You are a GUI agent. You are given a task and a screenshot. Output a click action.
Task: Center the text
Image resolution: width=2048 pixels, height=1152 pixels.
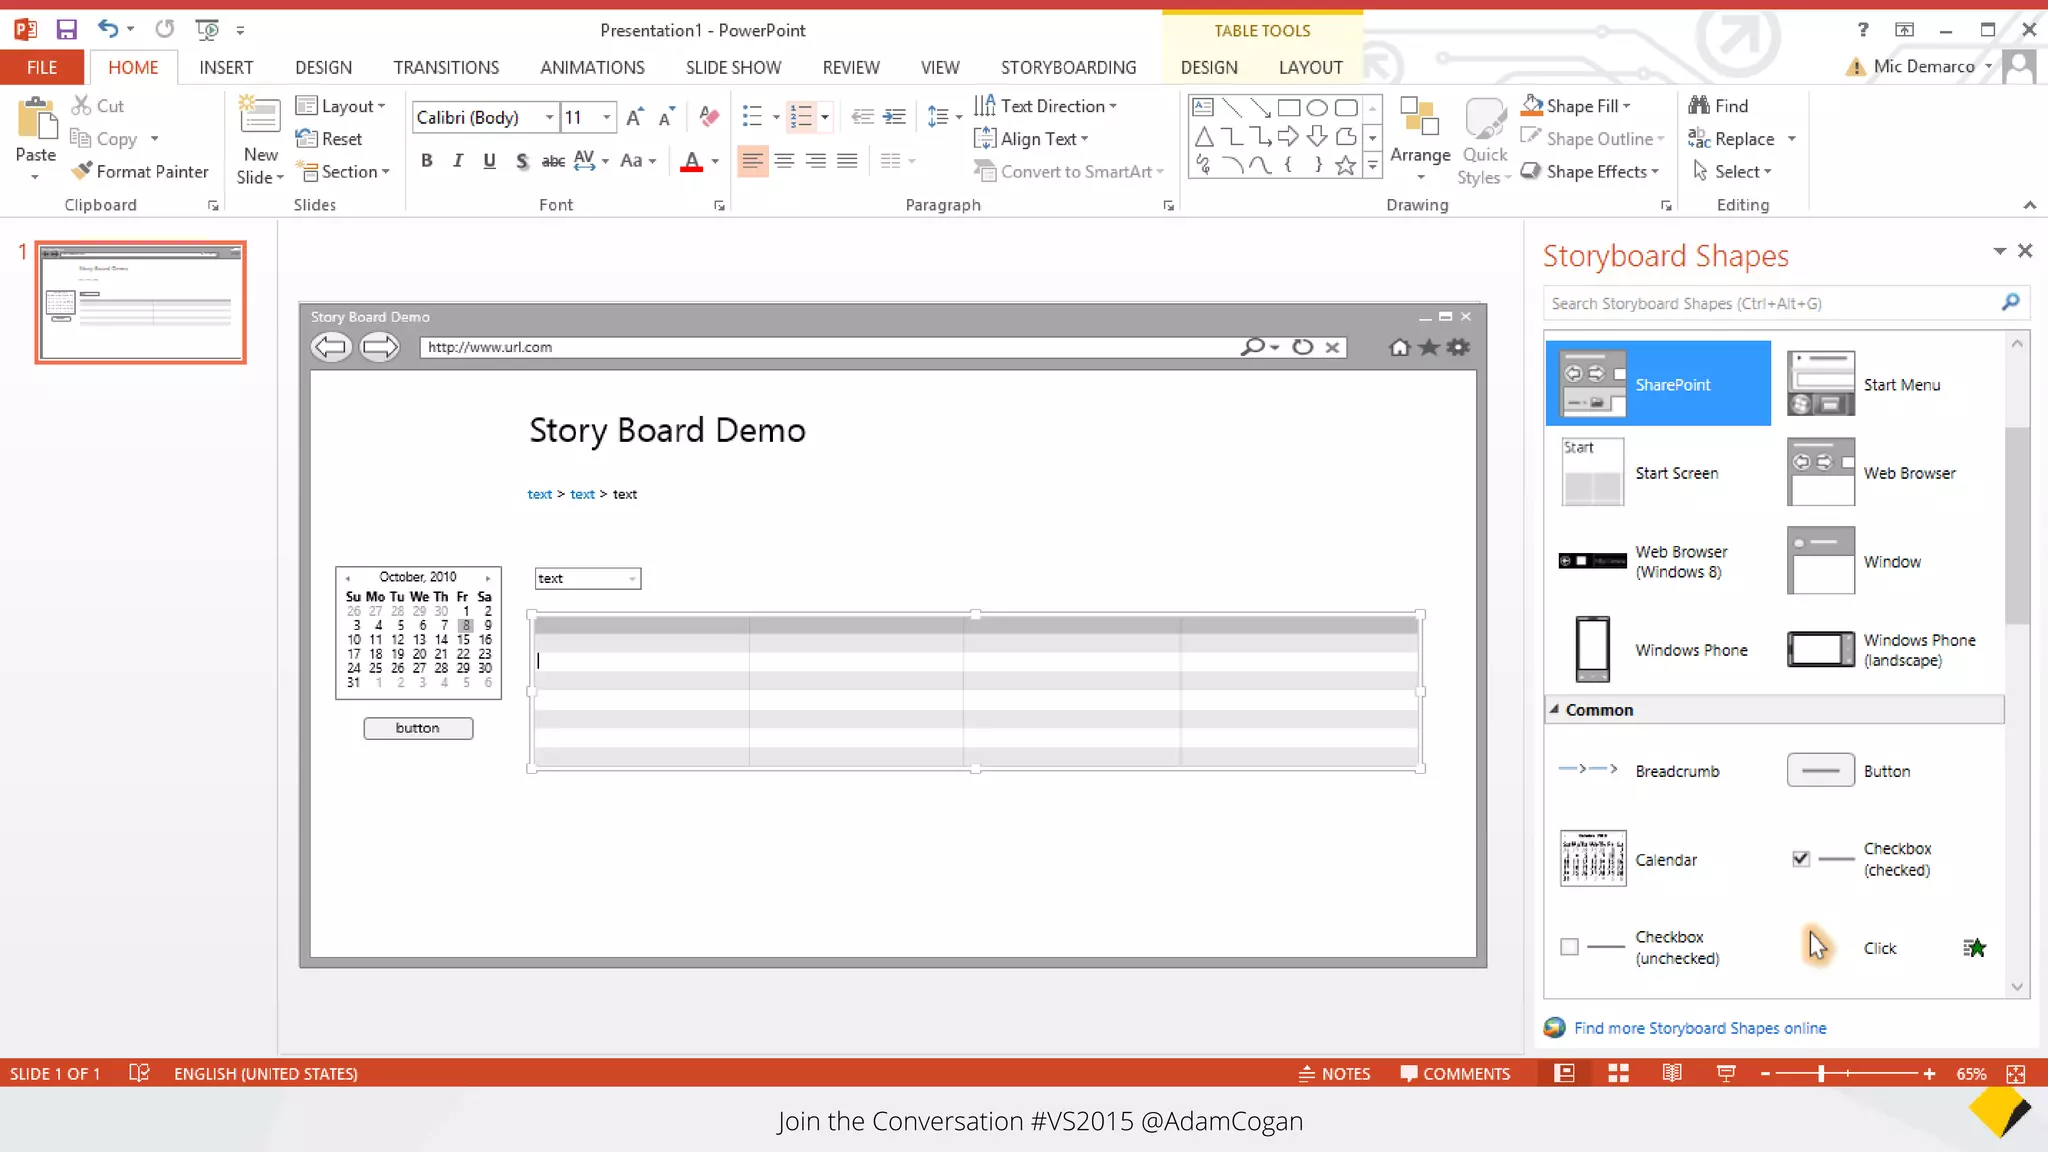(784, 160)
